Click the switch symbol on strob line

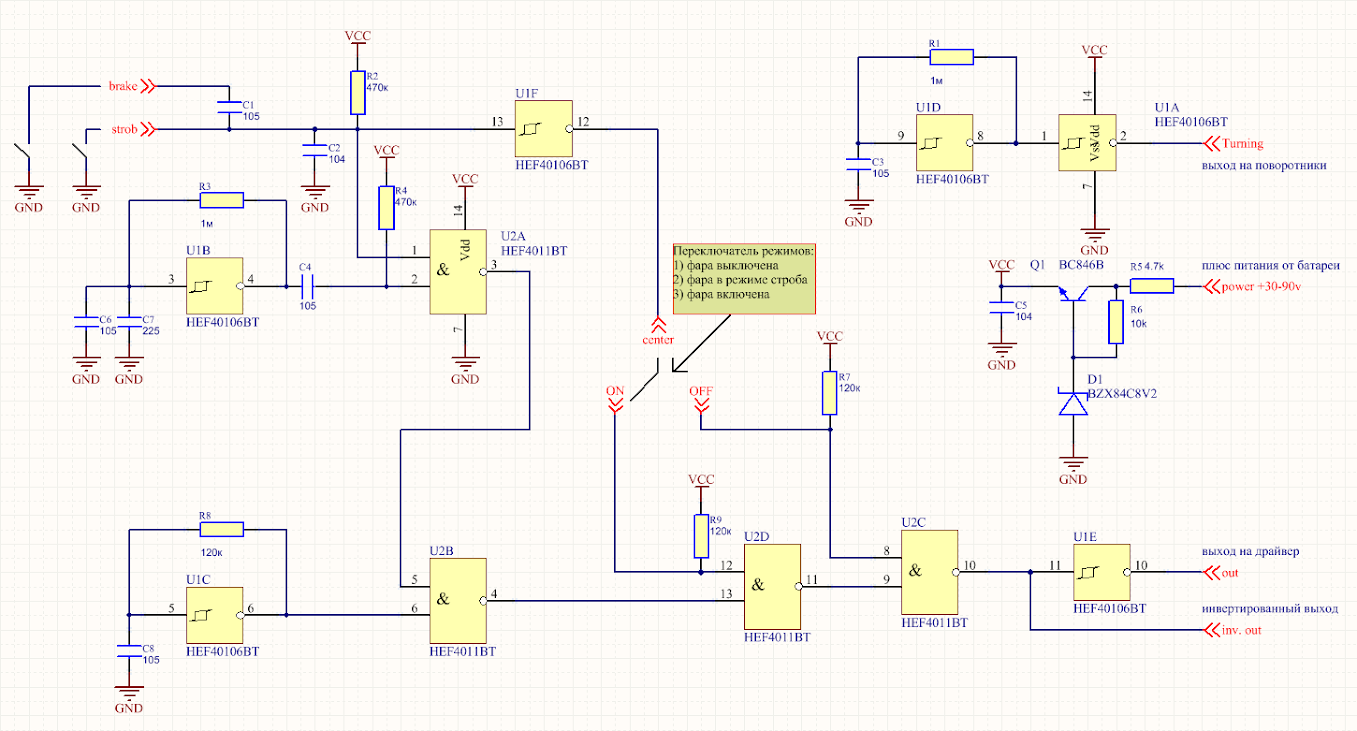pos(80,158)
